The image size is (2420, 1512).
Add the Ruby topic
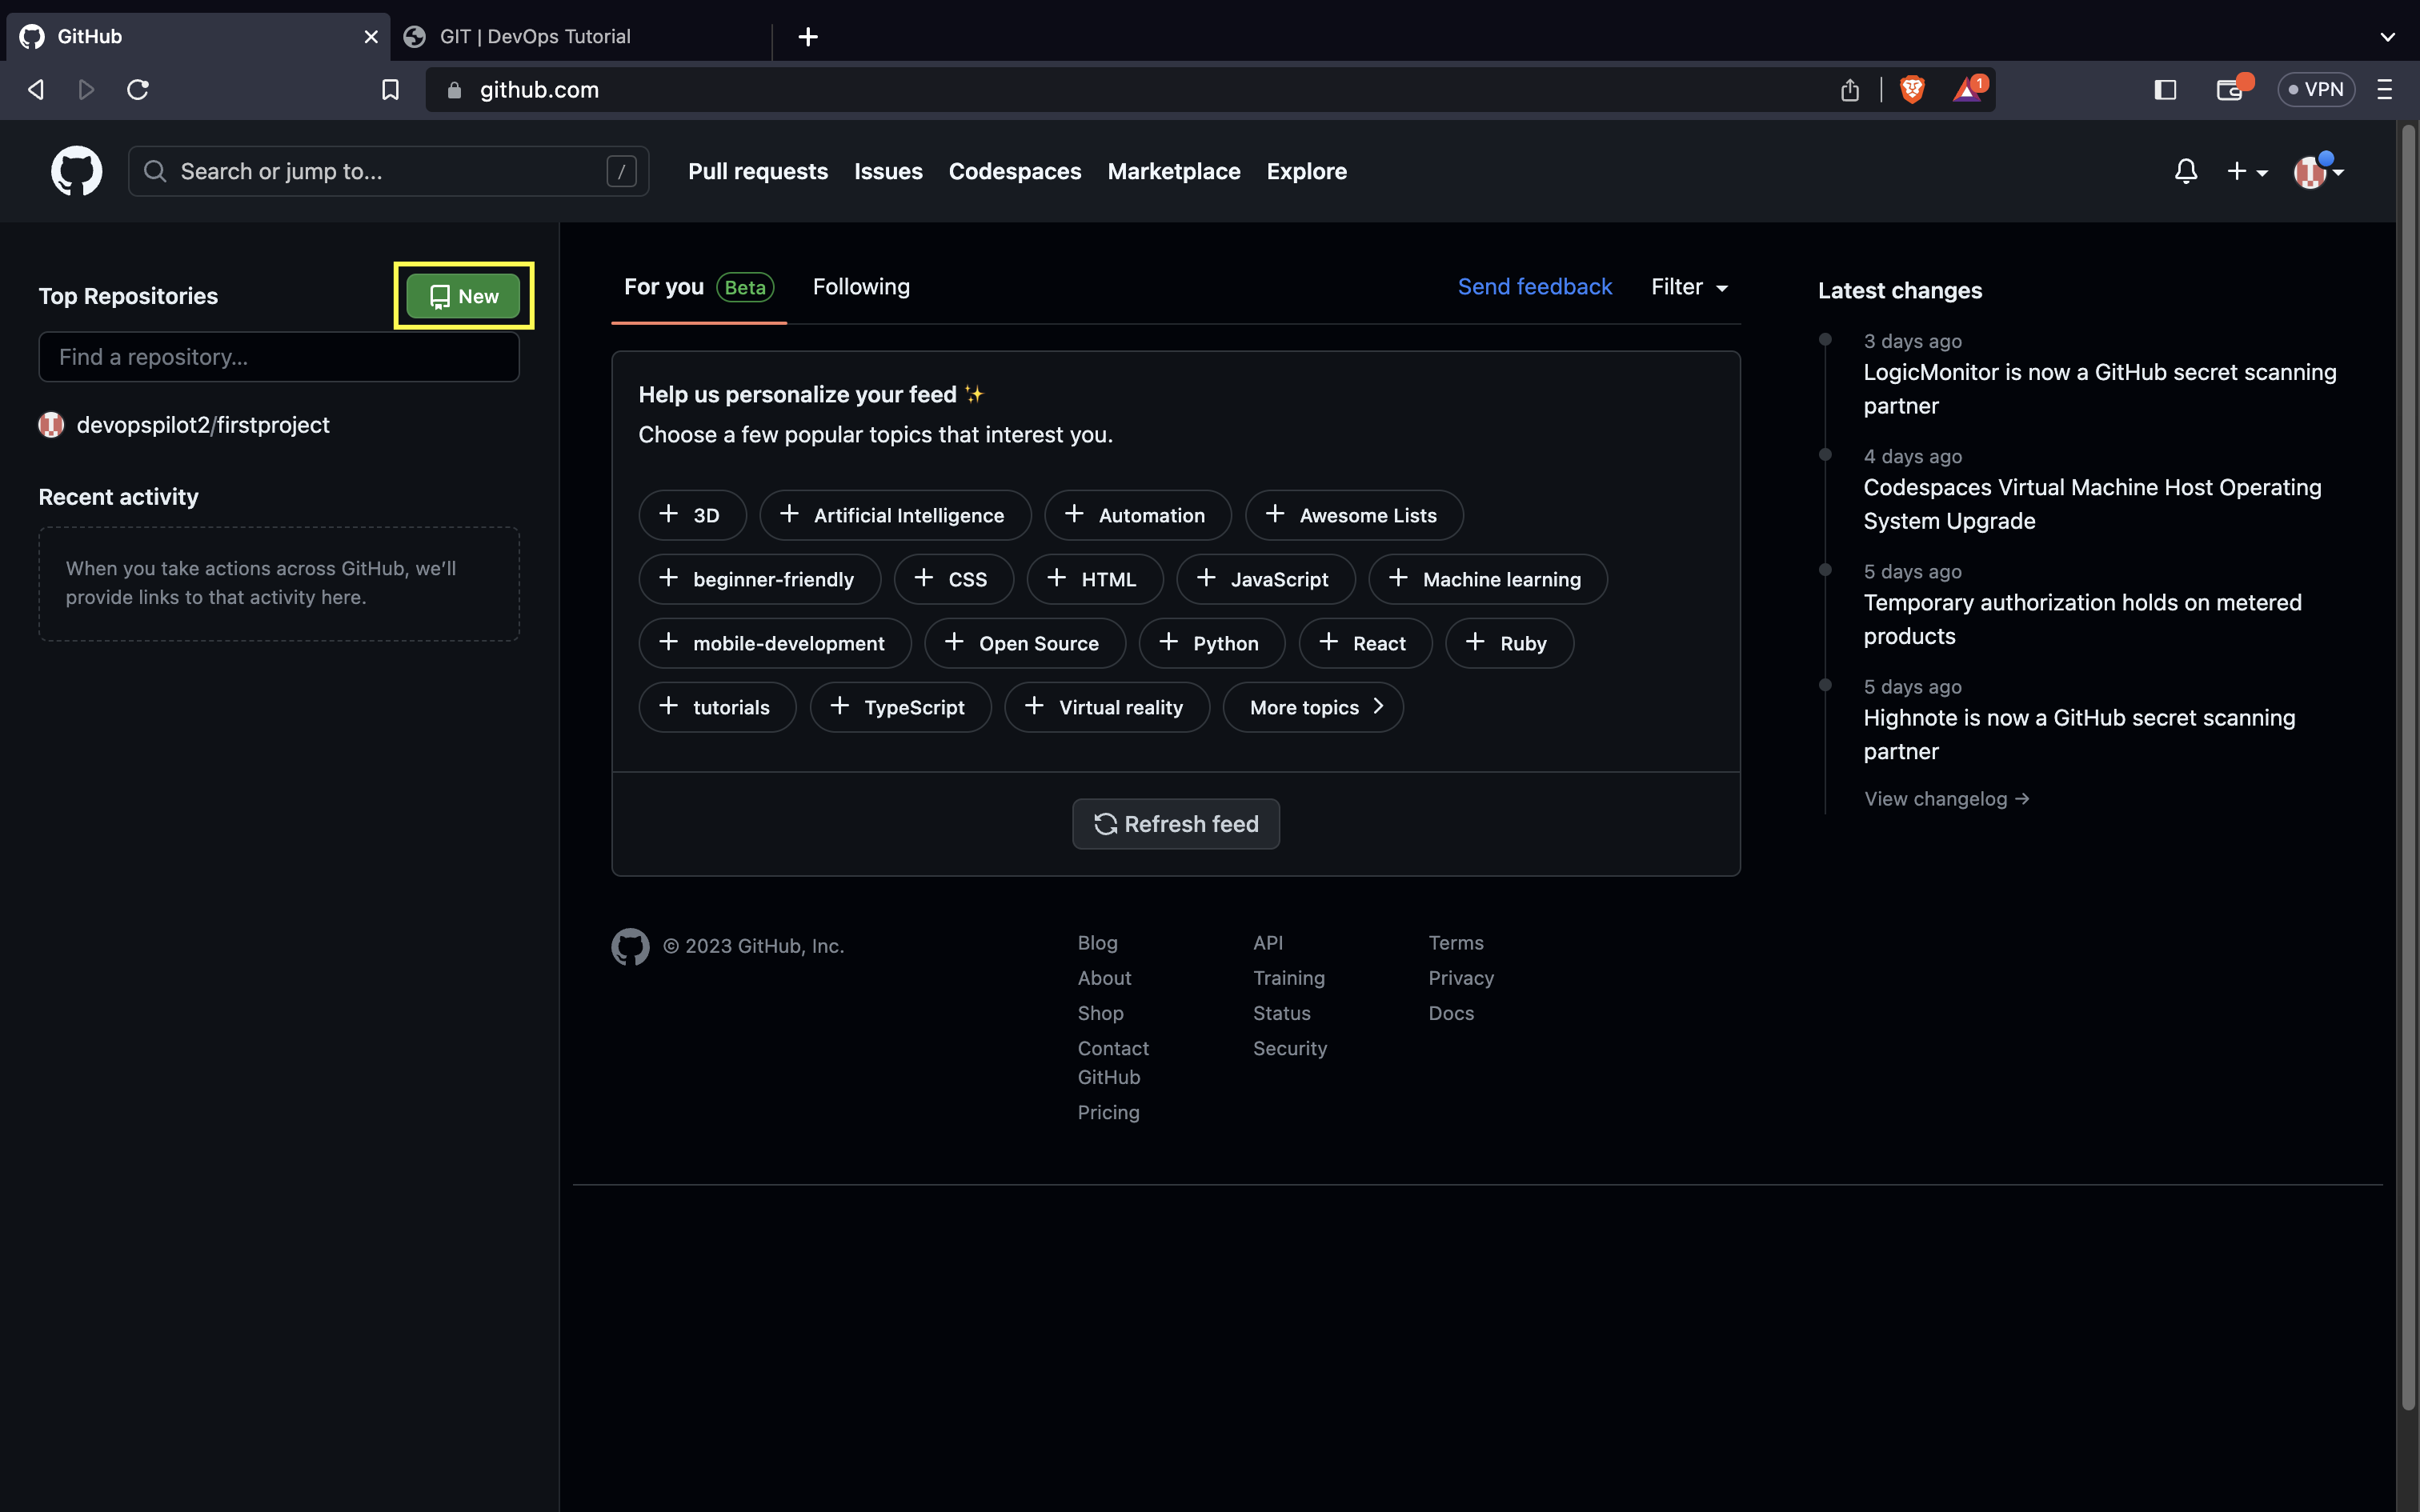pyautogui.click(x=1510, y=643)
